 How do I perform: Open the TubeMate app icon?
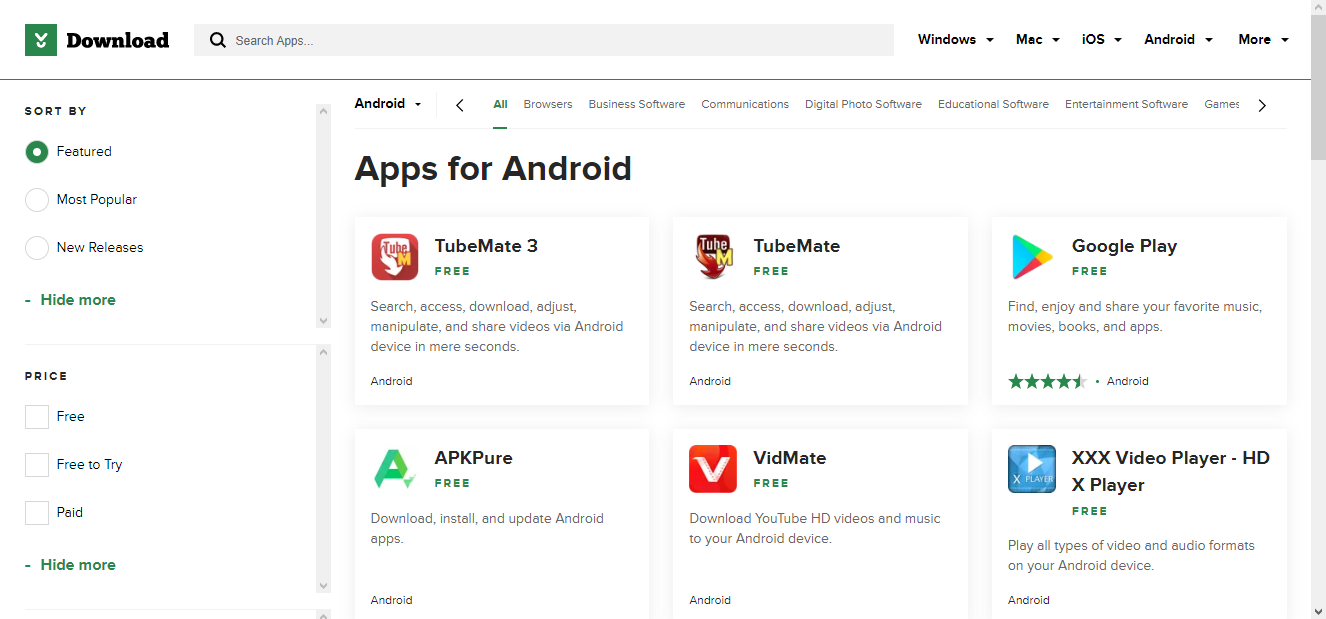713,257
